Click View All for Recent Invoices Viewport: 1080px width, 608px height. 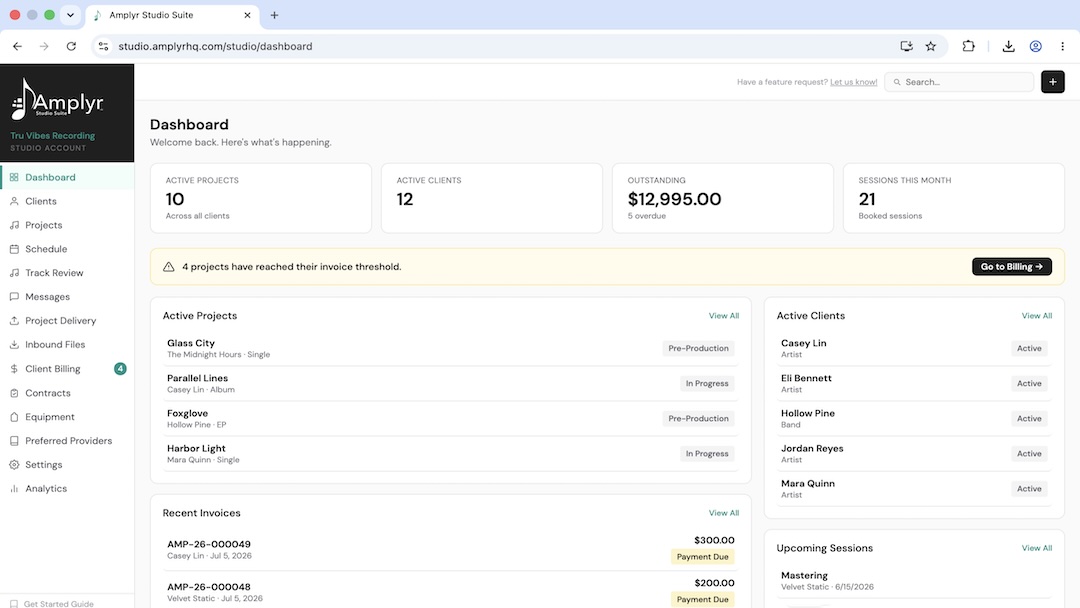[x=723, y=513]
